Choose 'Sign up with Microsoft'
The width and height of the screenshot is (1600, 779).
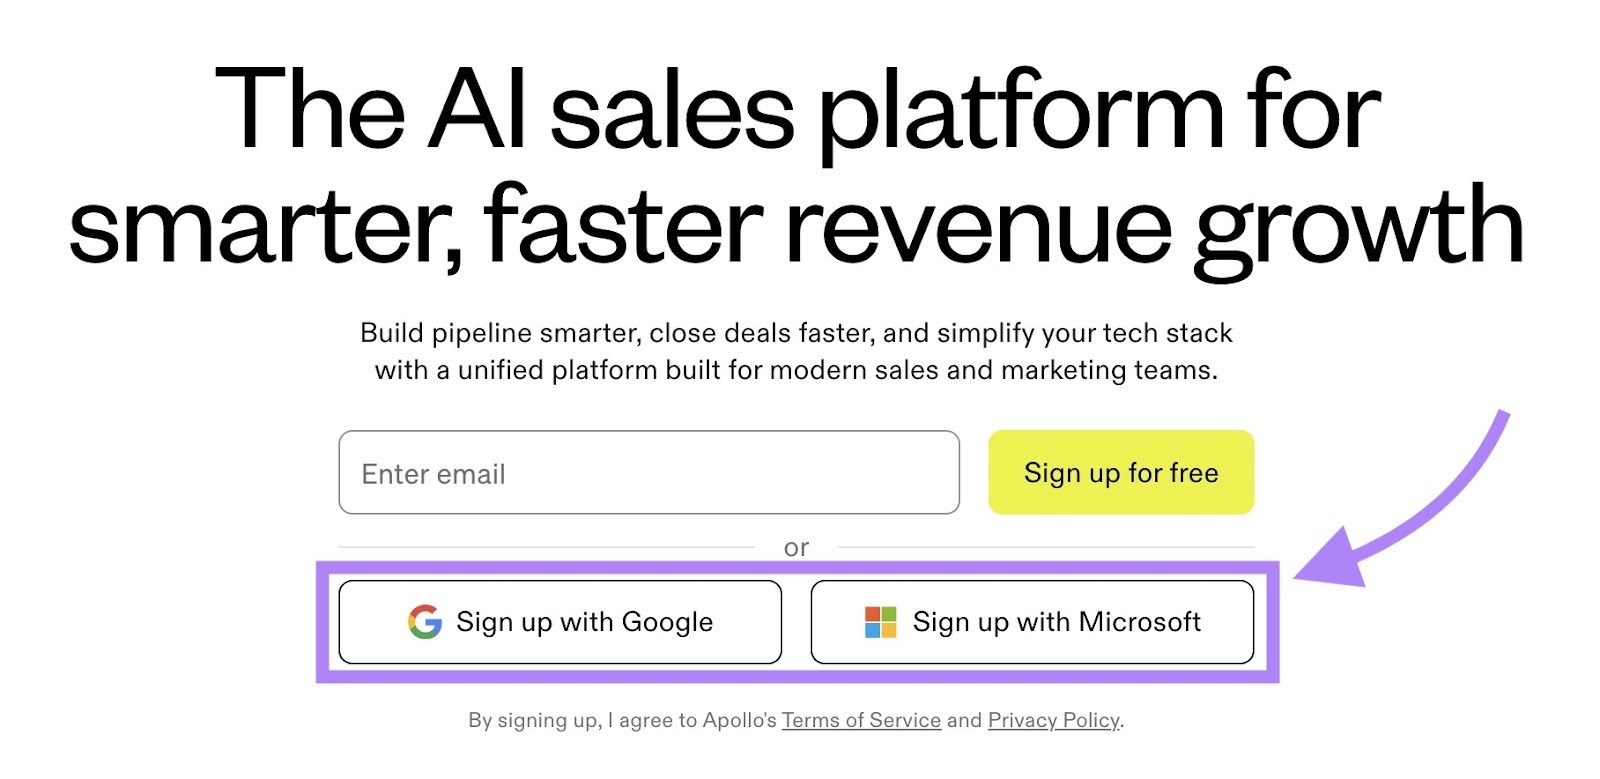[x=1032, y=622]
